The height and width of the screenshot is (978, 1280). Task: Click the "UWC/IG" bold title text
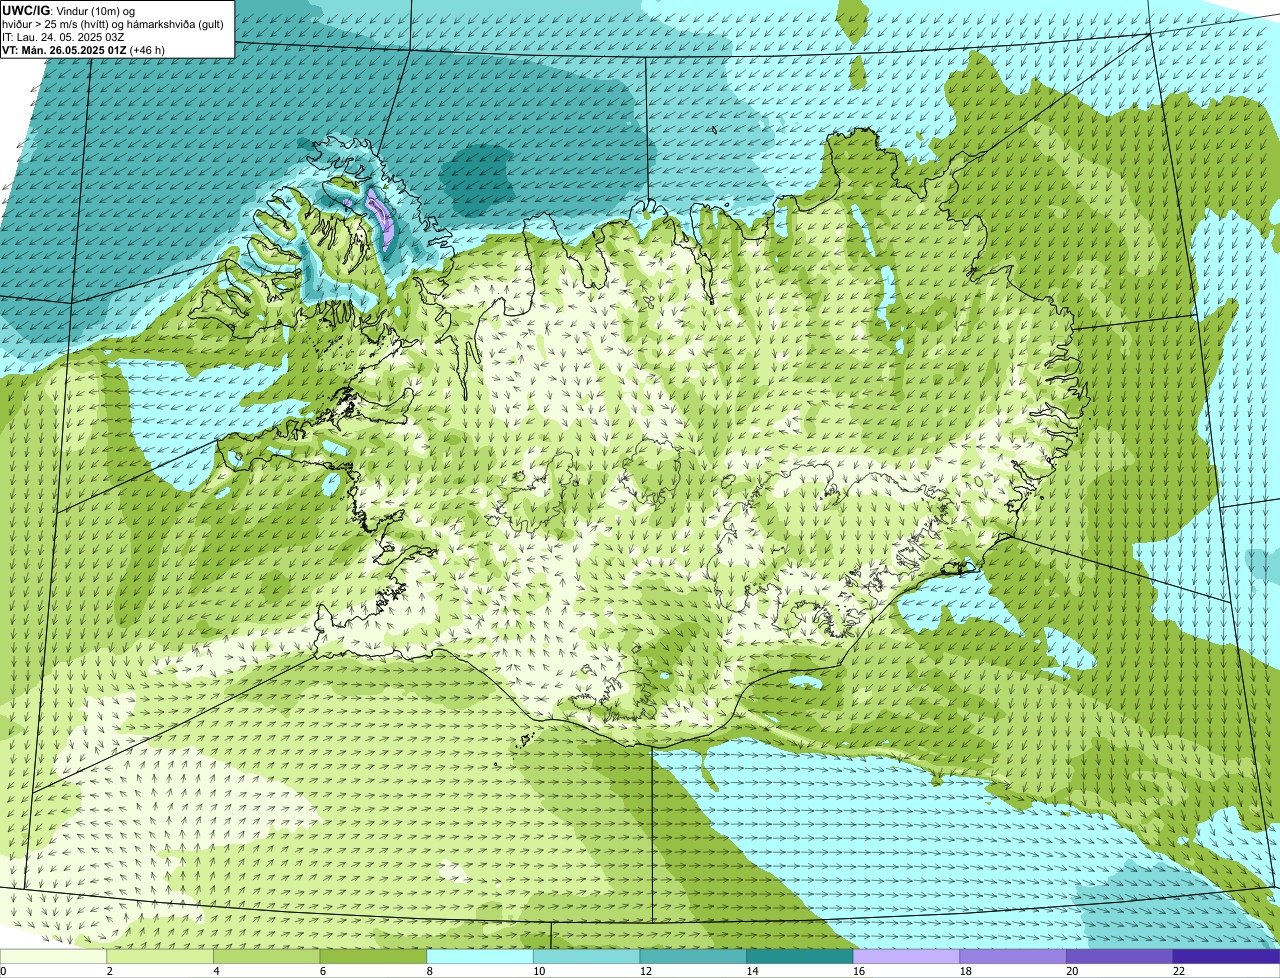26,11
